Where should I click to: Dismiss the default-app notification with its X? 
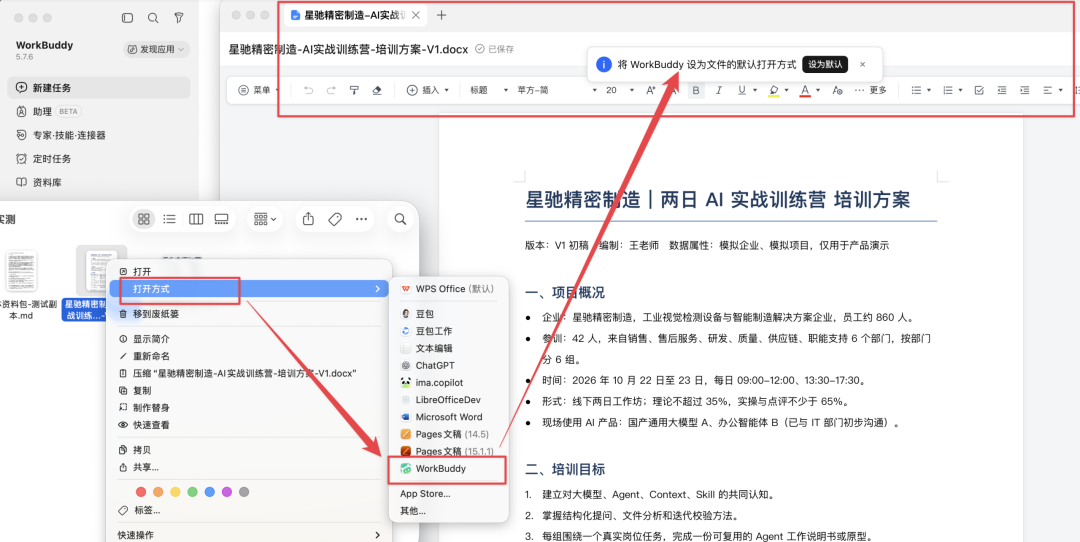pos(862,64)
